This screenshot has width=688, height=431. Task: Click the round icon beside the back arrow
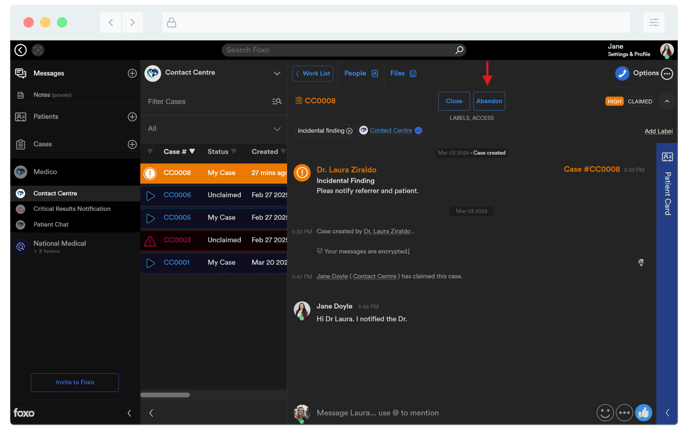pos(38,50)
